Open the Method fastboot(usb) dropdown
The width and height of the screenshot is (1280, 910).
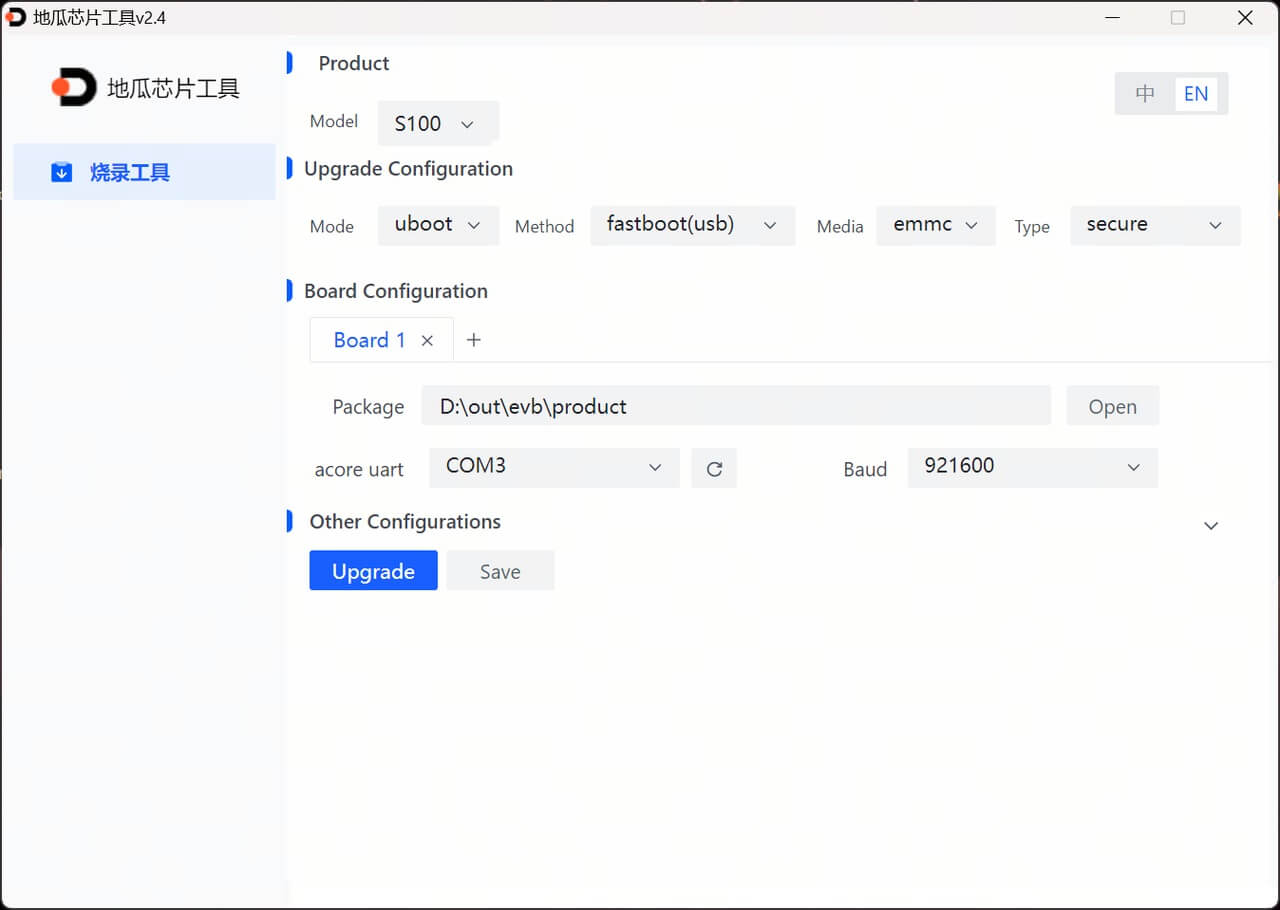point(692,225)
